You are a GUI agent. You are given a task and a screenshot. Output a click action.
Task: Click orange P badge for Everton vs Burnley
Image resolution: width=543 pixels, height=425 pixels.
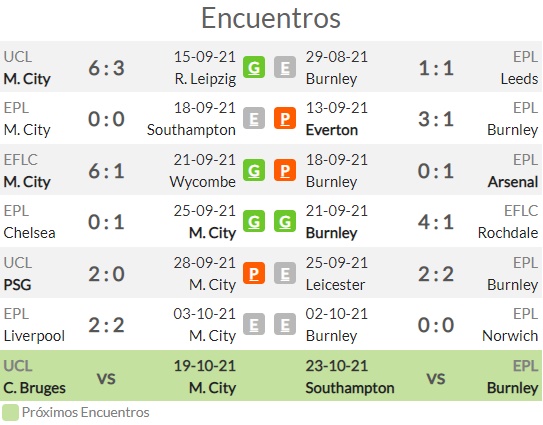(285, 118)
